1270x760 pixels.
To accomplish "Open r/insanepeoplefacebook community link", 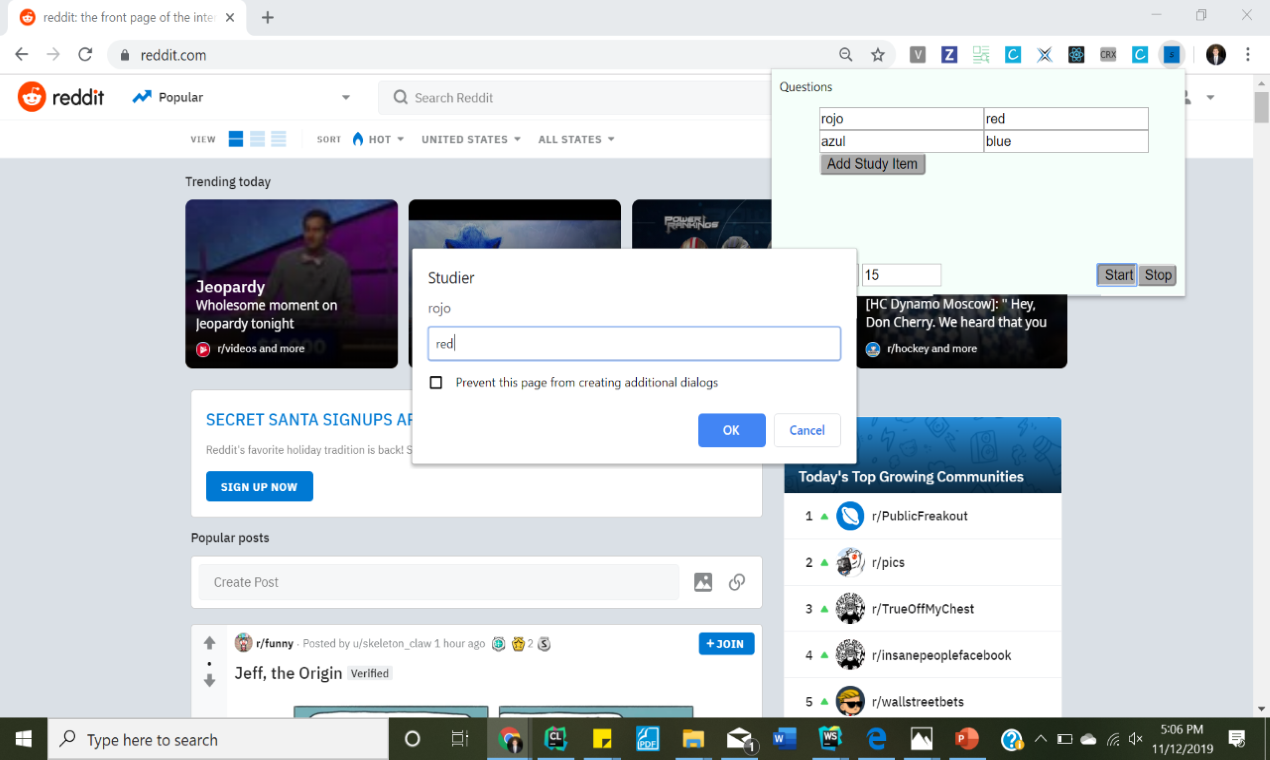I will (x=941, y=655).
